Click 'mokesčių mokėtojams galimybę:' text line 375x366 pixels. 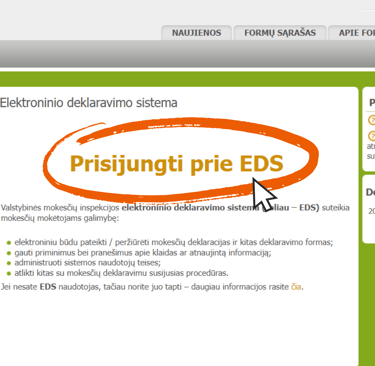click(60, 218)
